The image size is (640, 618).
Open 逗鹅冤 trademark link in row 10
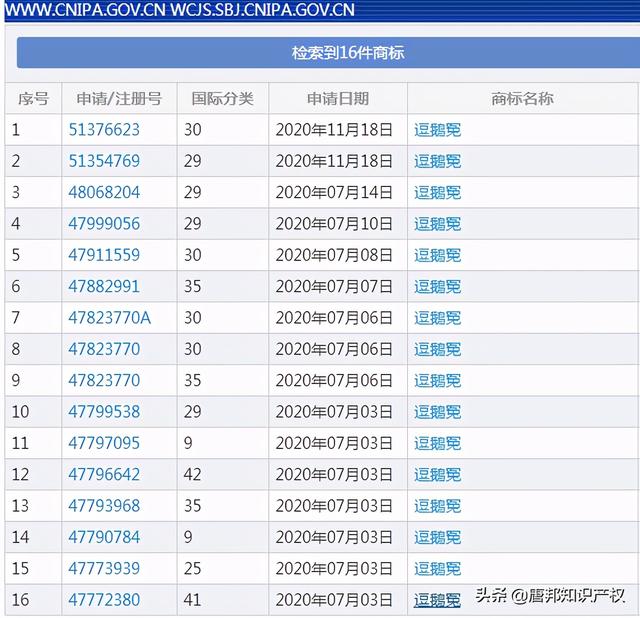(438, 411)
